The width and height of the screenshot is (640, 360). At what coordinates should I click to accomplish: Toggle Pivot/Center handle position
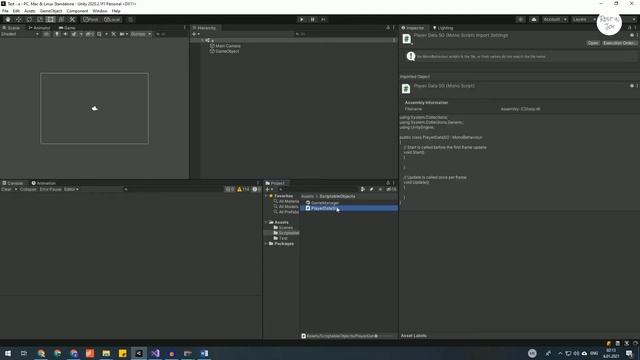coord(91,19)
